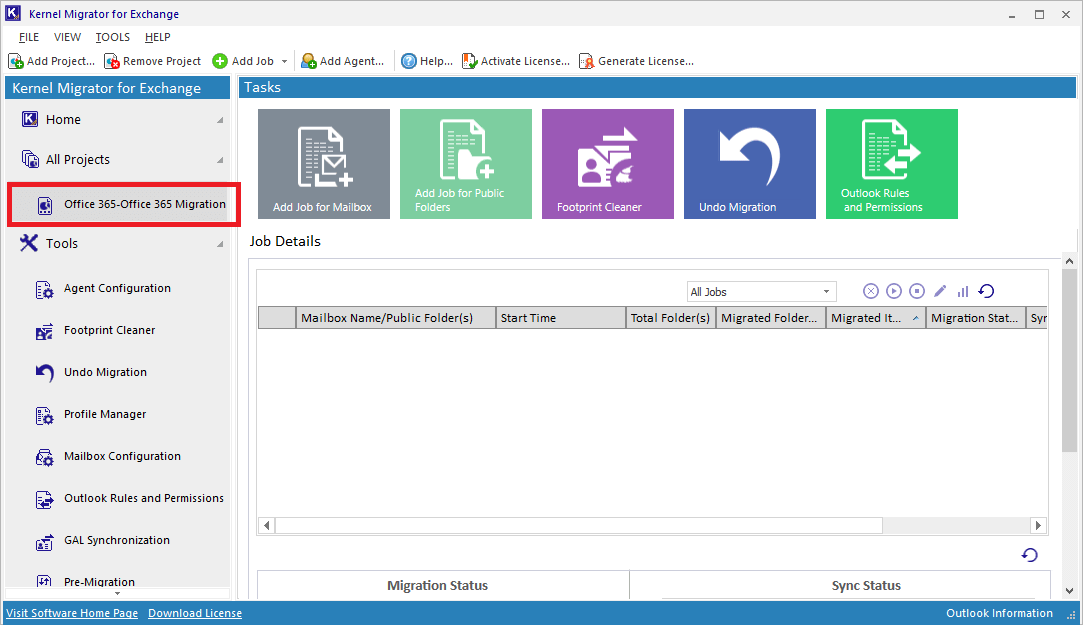Image resolution: width=1083 pixels, height=627 pixels.
Task: Open Profile Manager tool
Action: tap(105, 415)
